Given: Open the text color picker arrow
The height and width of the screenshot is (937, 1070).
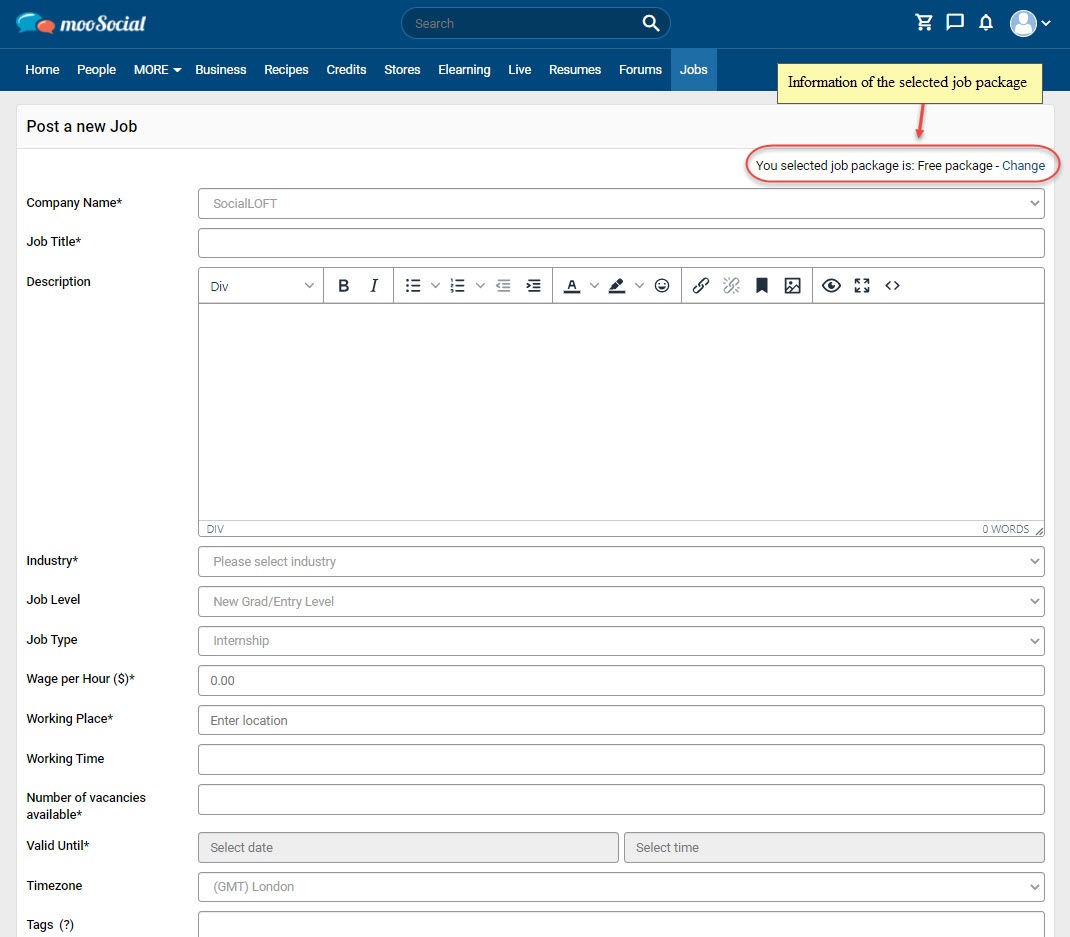Looking at the screenshot, I should pos(594,286).
